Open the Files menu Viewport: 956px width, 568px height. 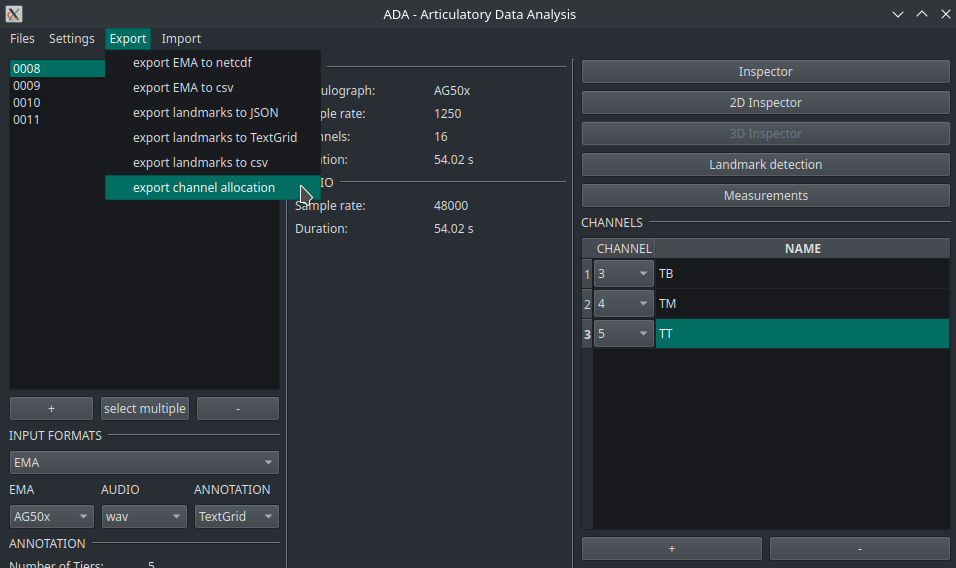tap(22, 39)
